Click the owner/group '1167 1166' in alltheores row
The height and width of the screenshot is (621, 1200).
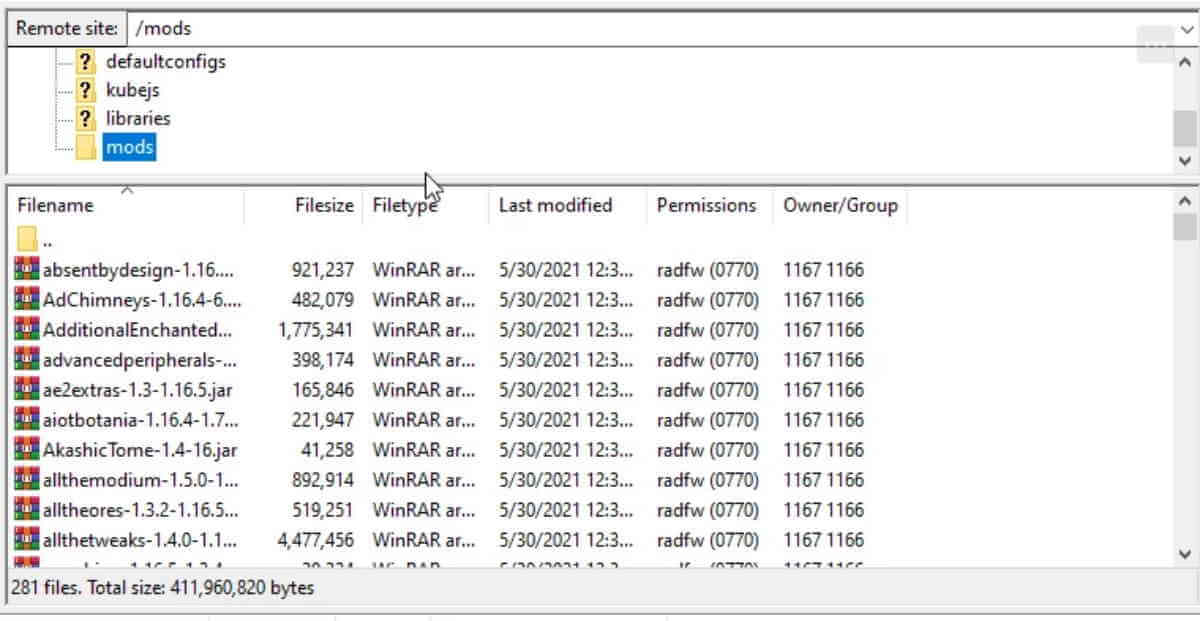click(823, 509)
